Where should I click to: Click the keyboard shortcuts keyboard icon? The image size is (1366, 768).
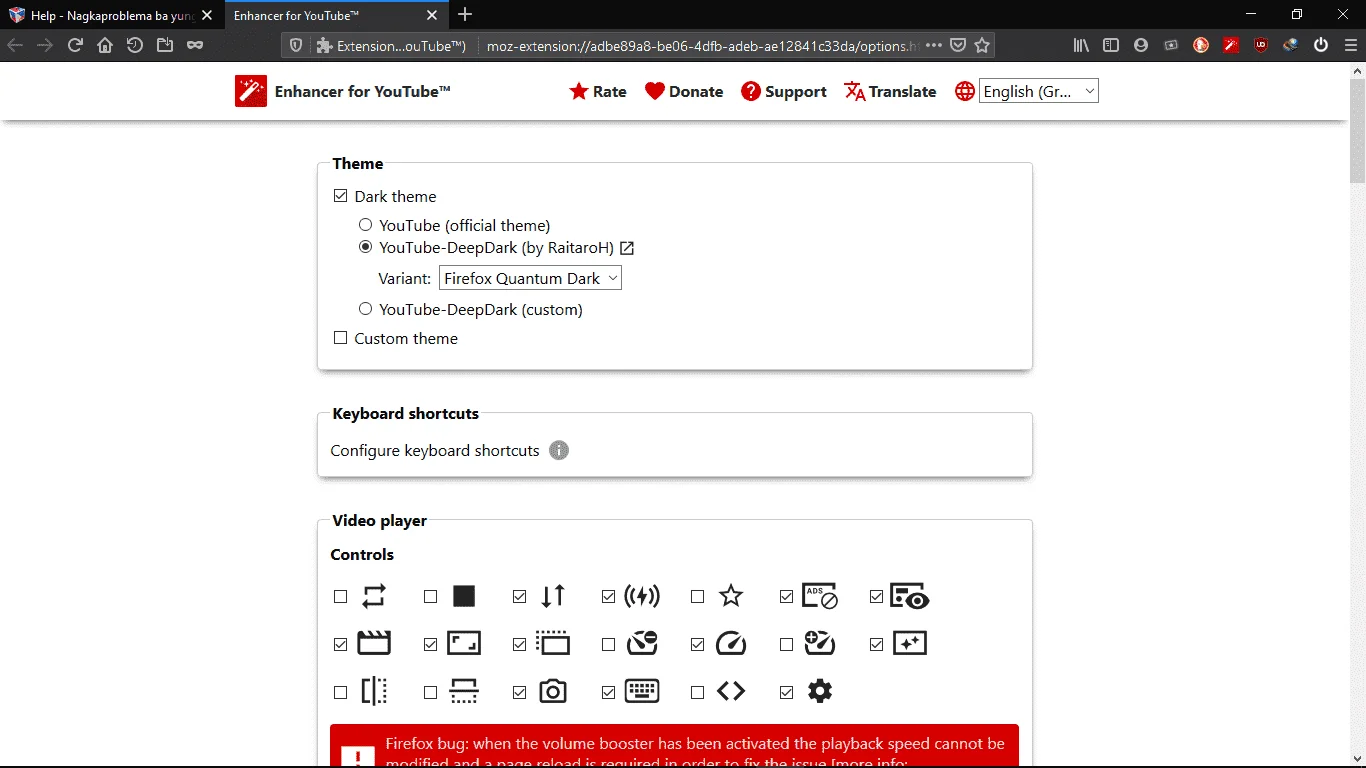coord(642,691)
